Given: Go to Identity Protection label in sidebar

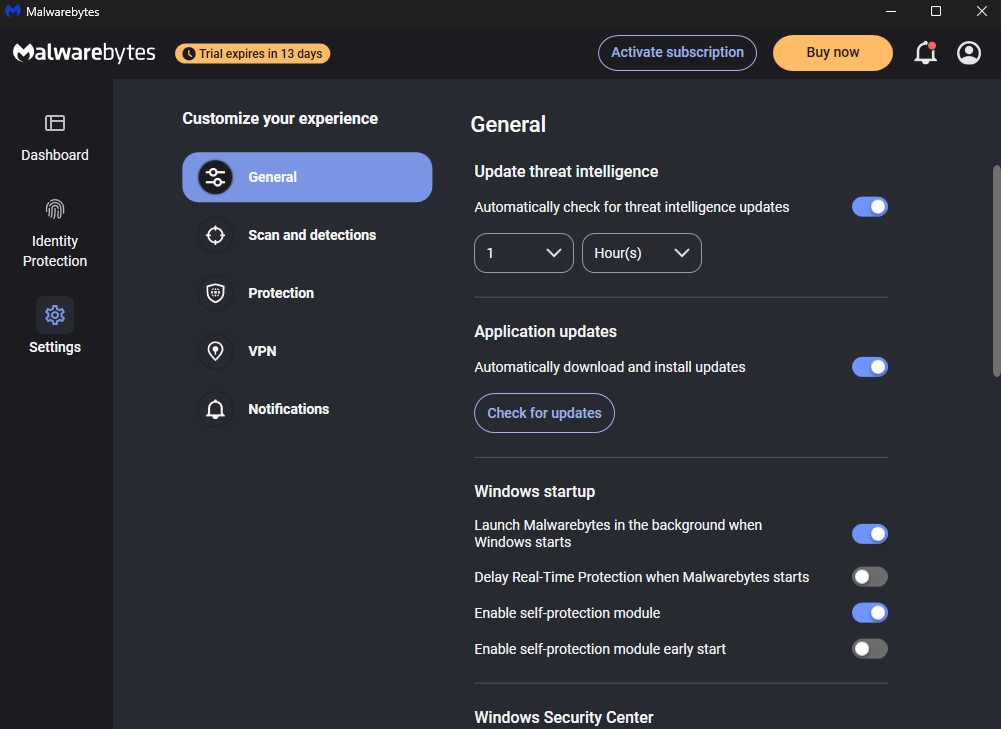Looking at the screenshot, I should click(55, 251).
